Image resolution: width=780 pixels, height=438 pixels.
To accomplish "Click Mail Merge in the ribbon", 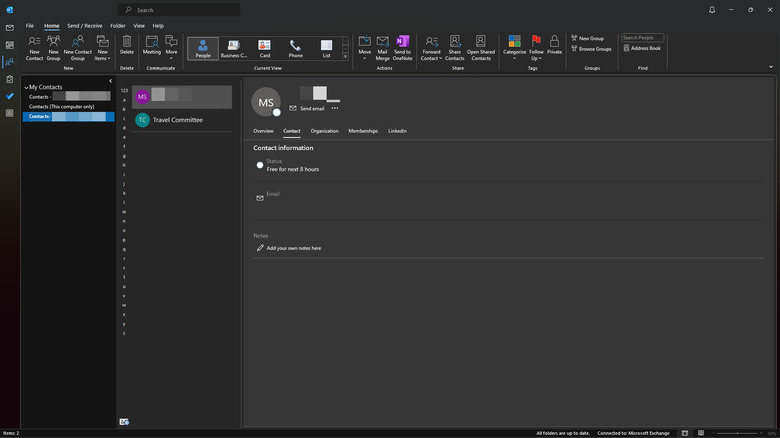I will tap(382, 43).
